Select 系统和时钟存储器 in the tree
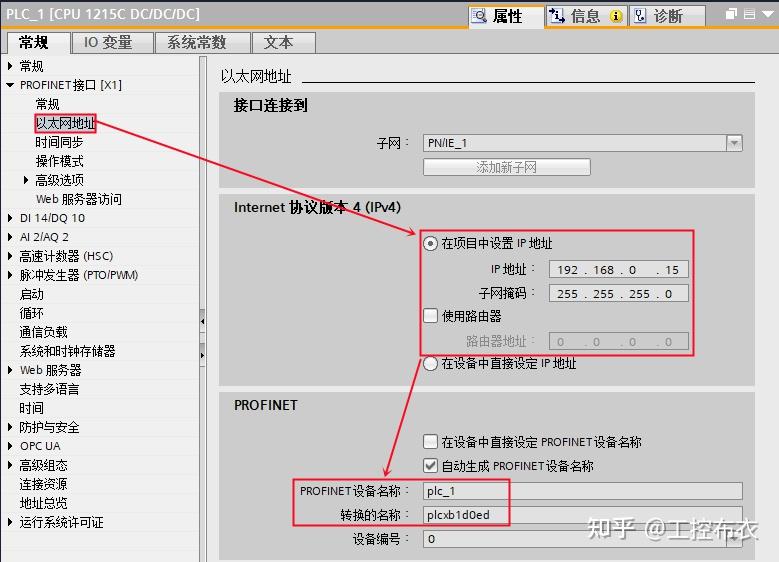779x562 pixels. click(x=67, y=351)
